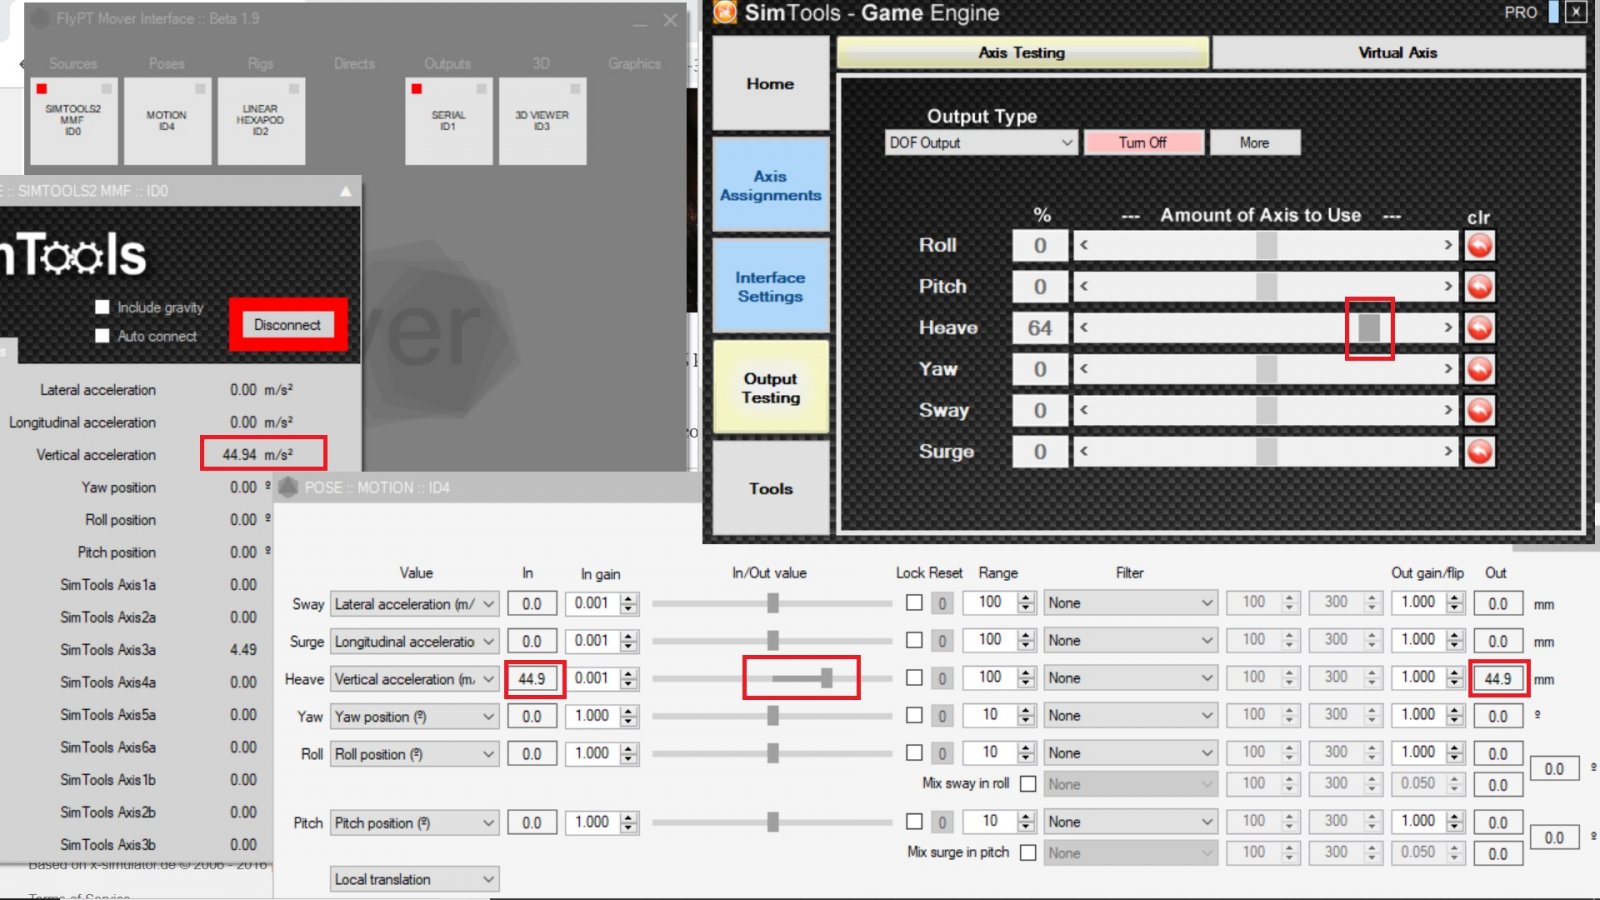Image resolution: width=1600 pixels, height=900 pixels.
Task: Clear the Surge axis with its red button
Action: pyautogui.click(x=1479, y=451)
